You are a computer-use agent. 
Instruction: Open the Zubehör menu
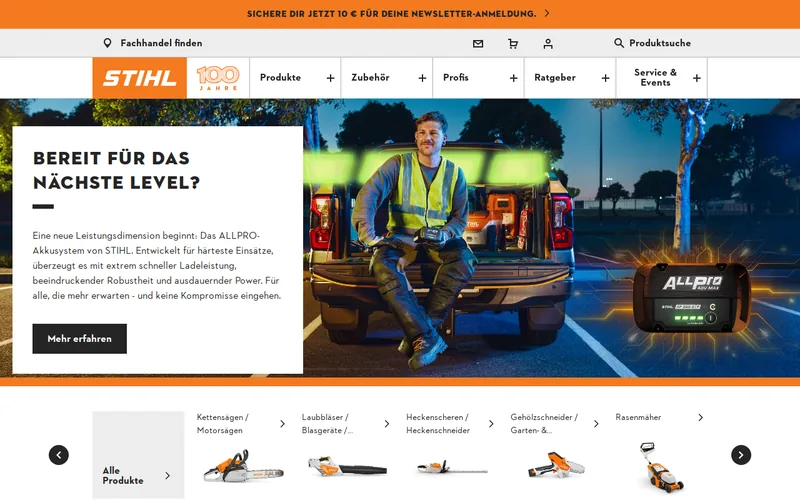coord(370,78)
